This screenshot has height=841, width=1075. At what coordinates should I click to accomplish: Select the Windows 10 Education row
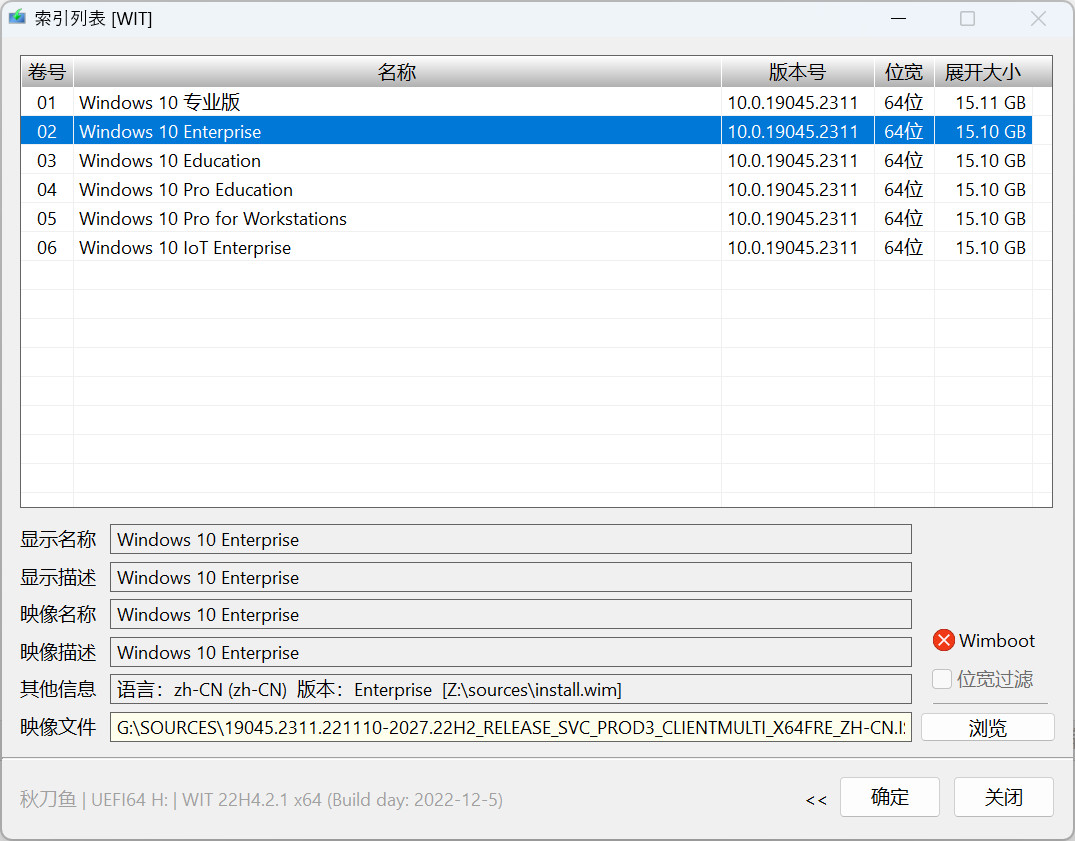pos(527,160)
